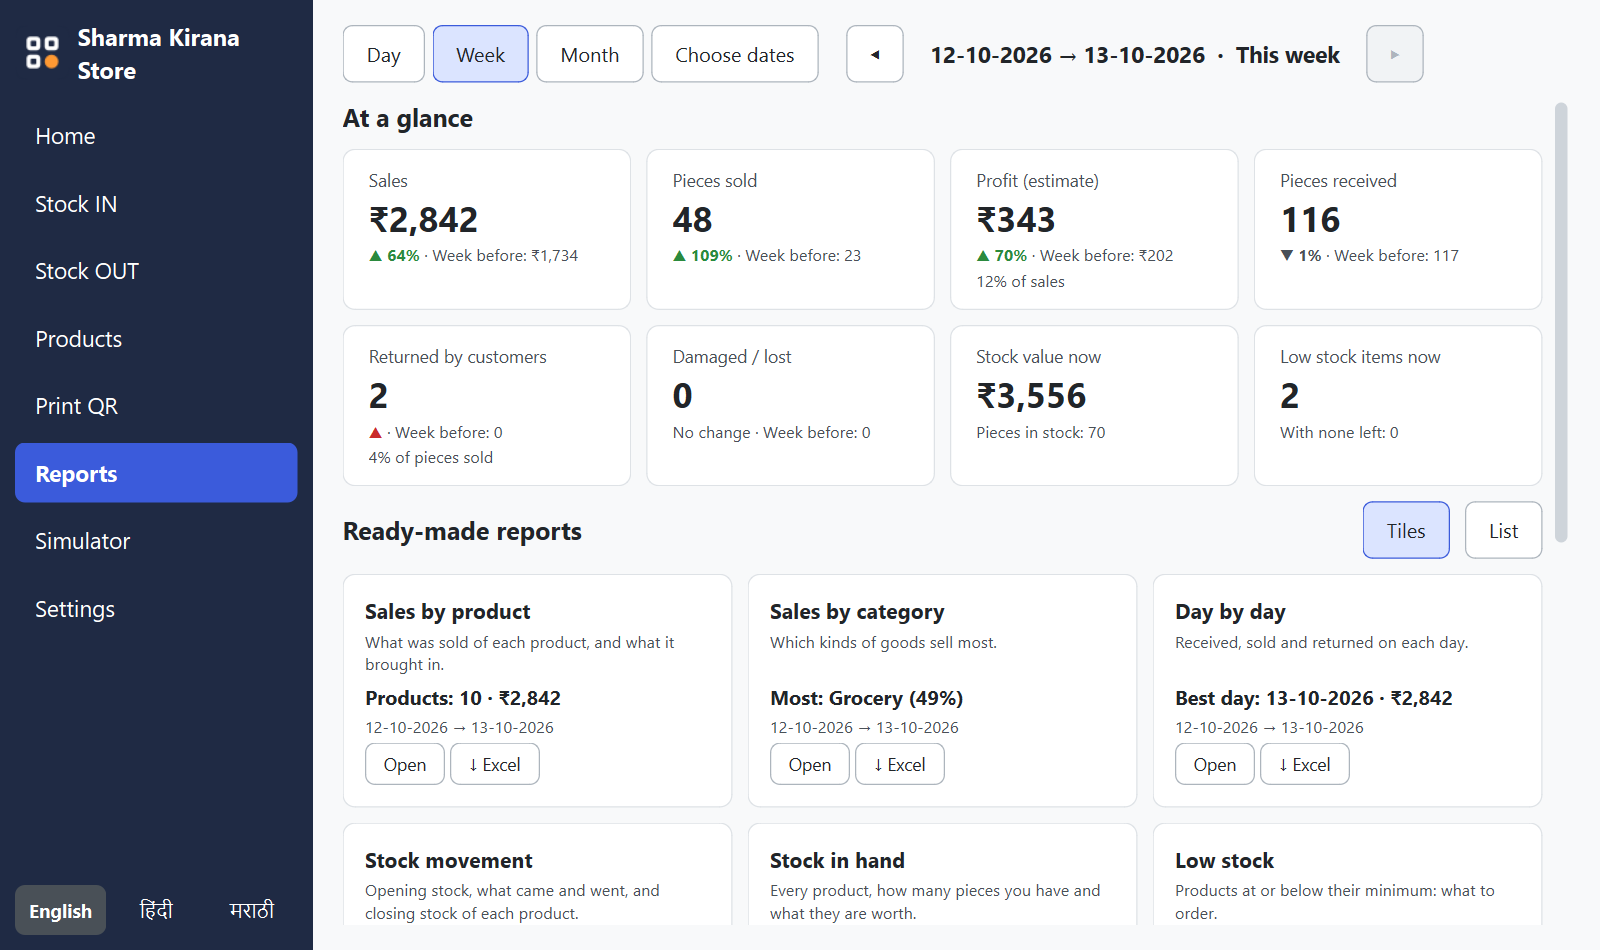Switch reports to List view
Screen dimensions: 1600x950
[1503, 530]
